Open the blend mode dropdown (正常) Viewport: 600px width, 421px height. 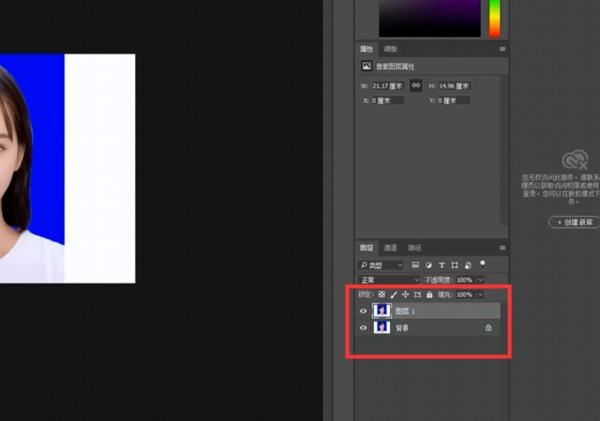[x=380, y=280]
